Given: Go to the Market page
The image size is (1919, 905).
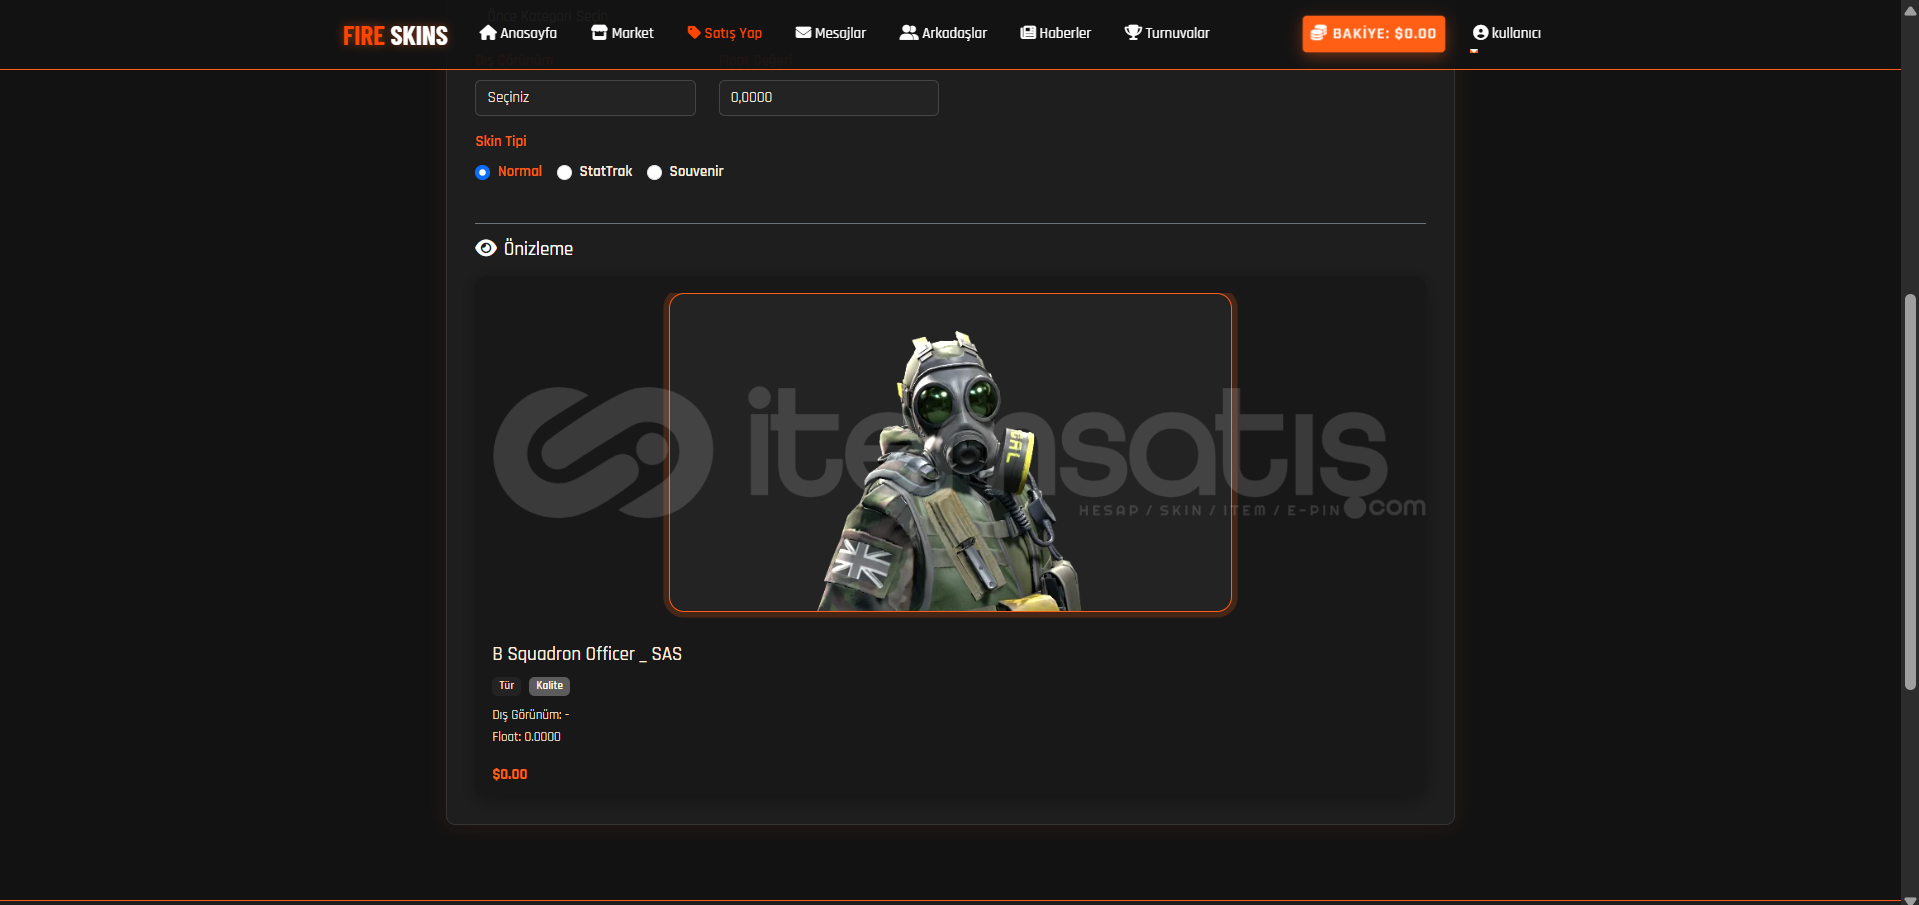Looking at the screenshot, I should 622,33.
